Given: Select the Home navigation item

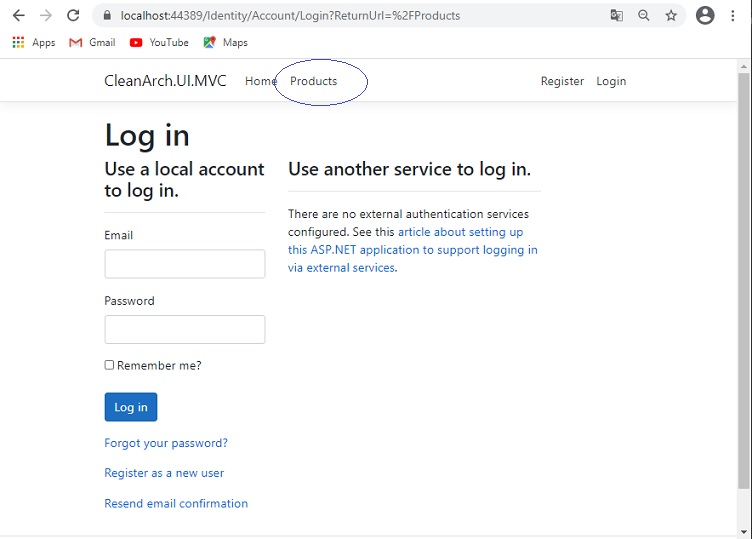Looking at the screenshot, I should [260, 81].
